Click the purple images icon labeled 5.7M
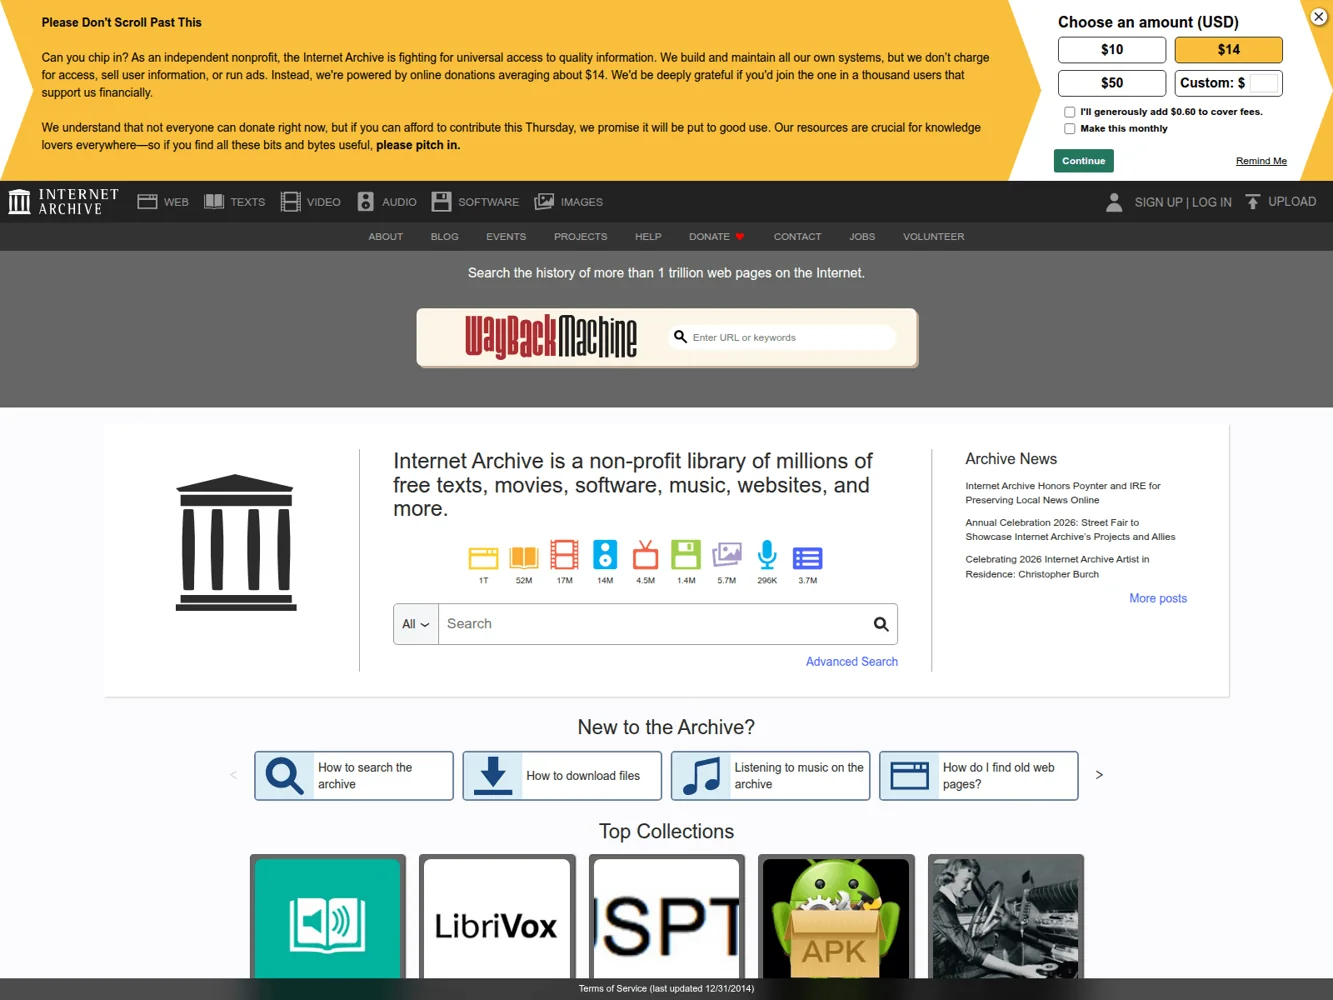Image resolution: width=1333 pixels, height=1000 pixels. [727, 555]
